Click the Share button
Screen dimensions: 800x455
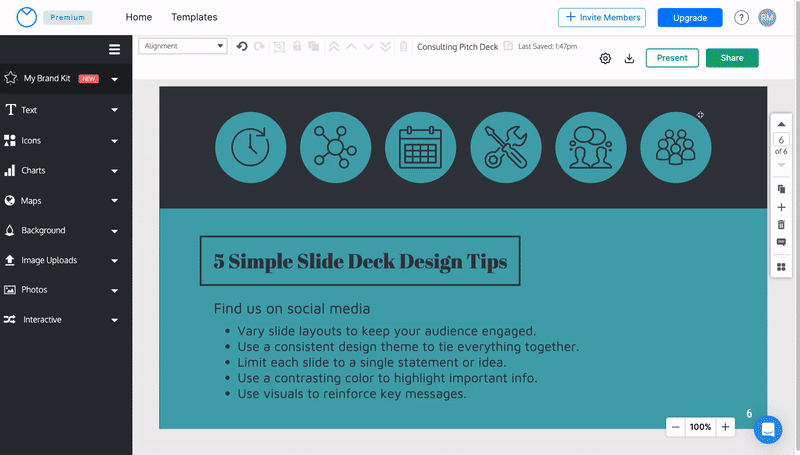[732, 58]
